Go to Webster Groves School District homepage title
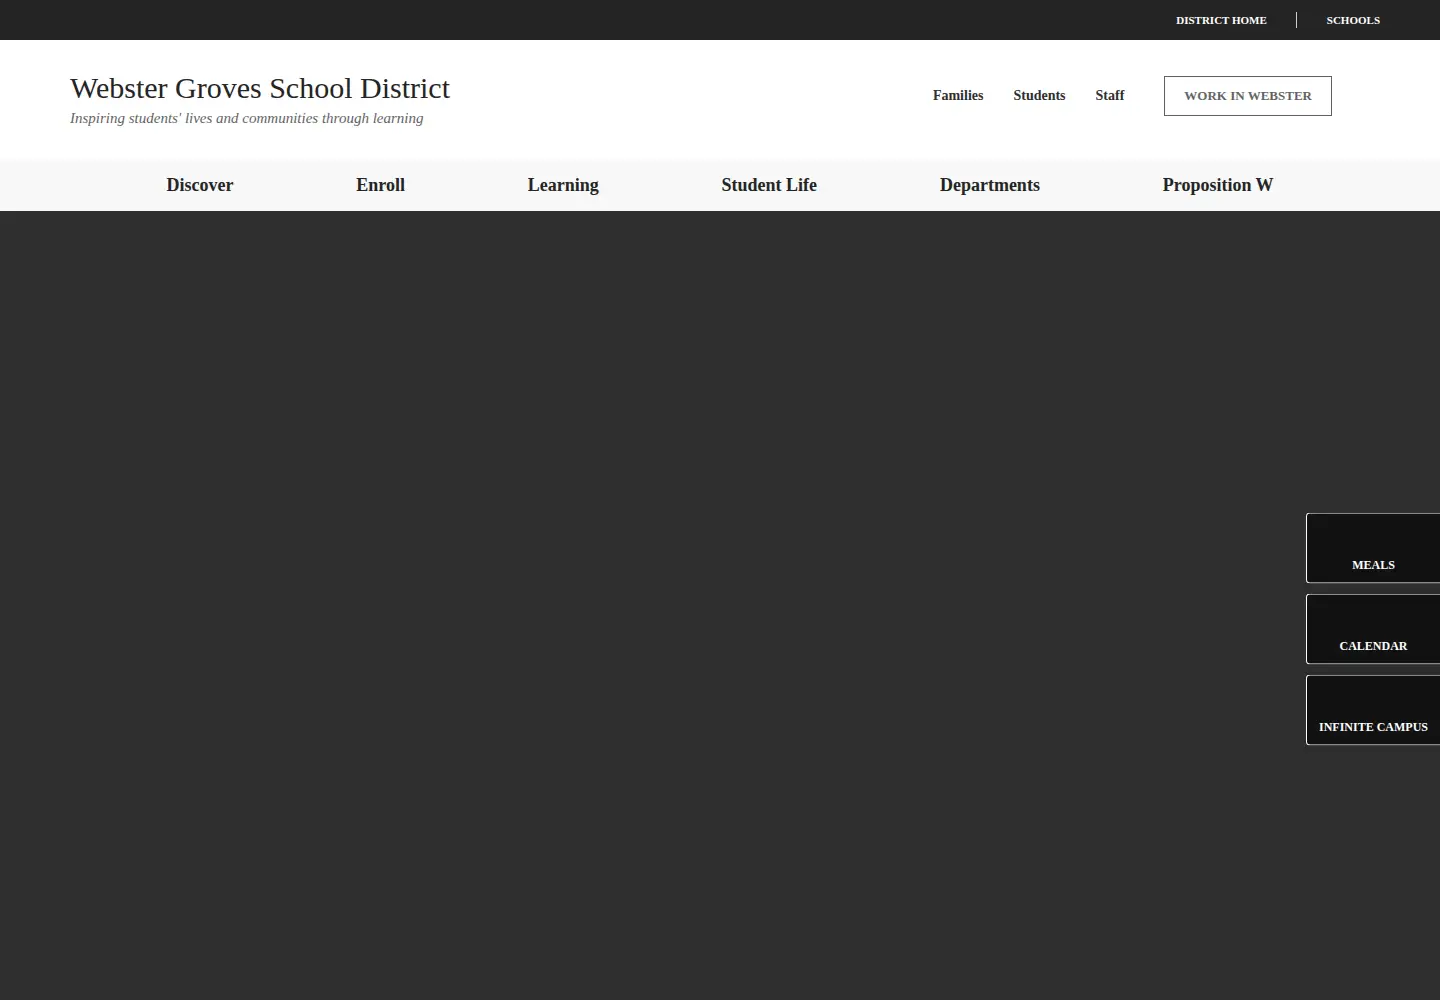1440x1000 pixels. pos(260,88)
